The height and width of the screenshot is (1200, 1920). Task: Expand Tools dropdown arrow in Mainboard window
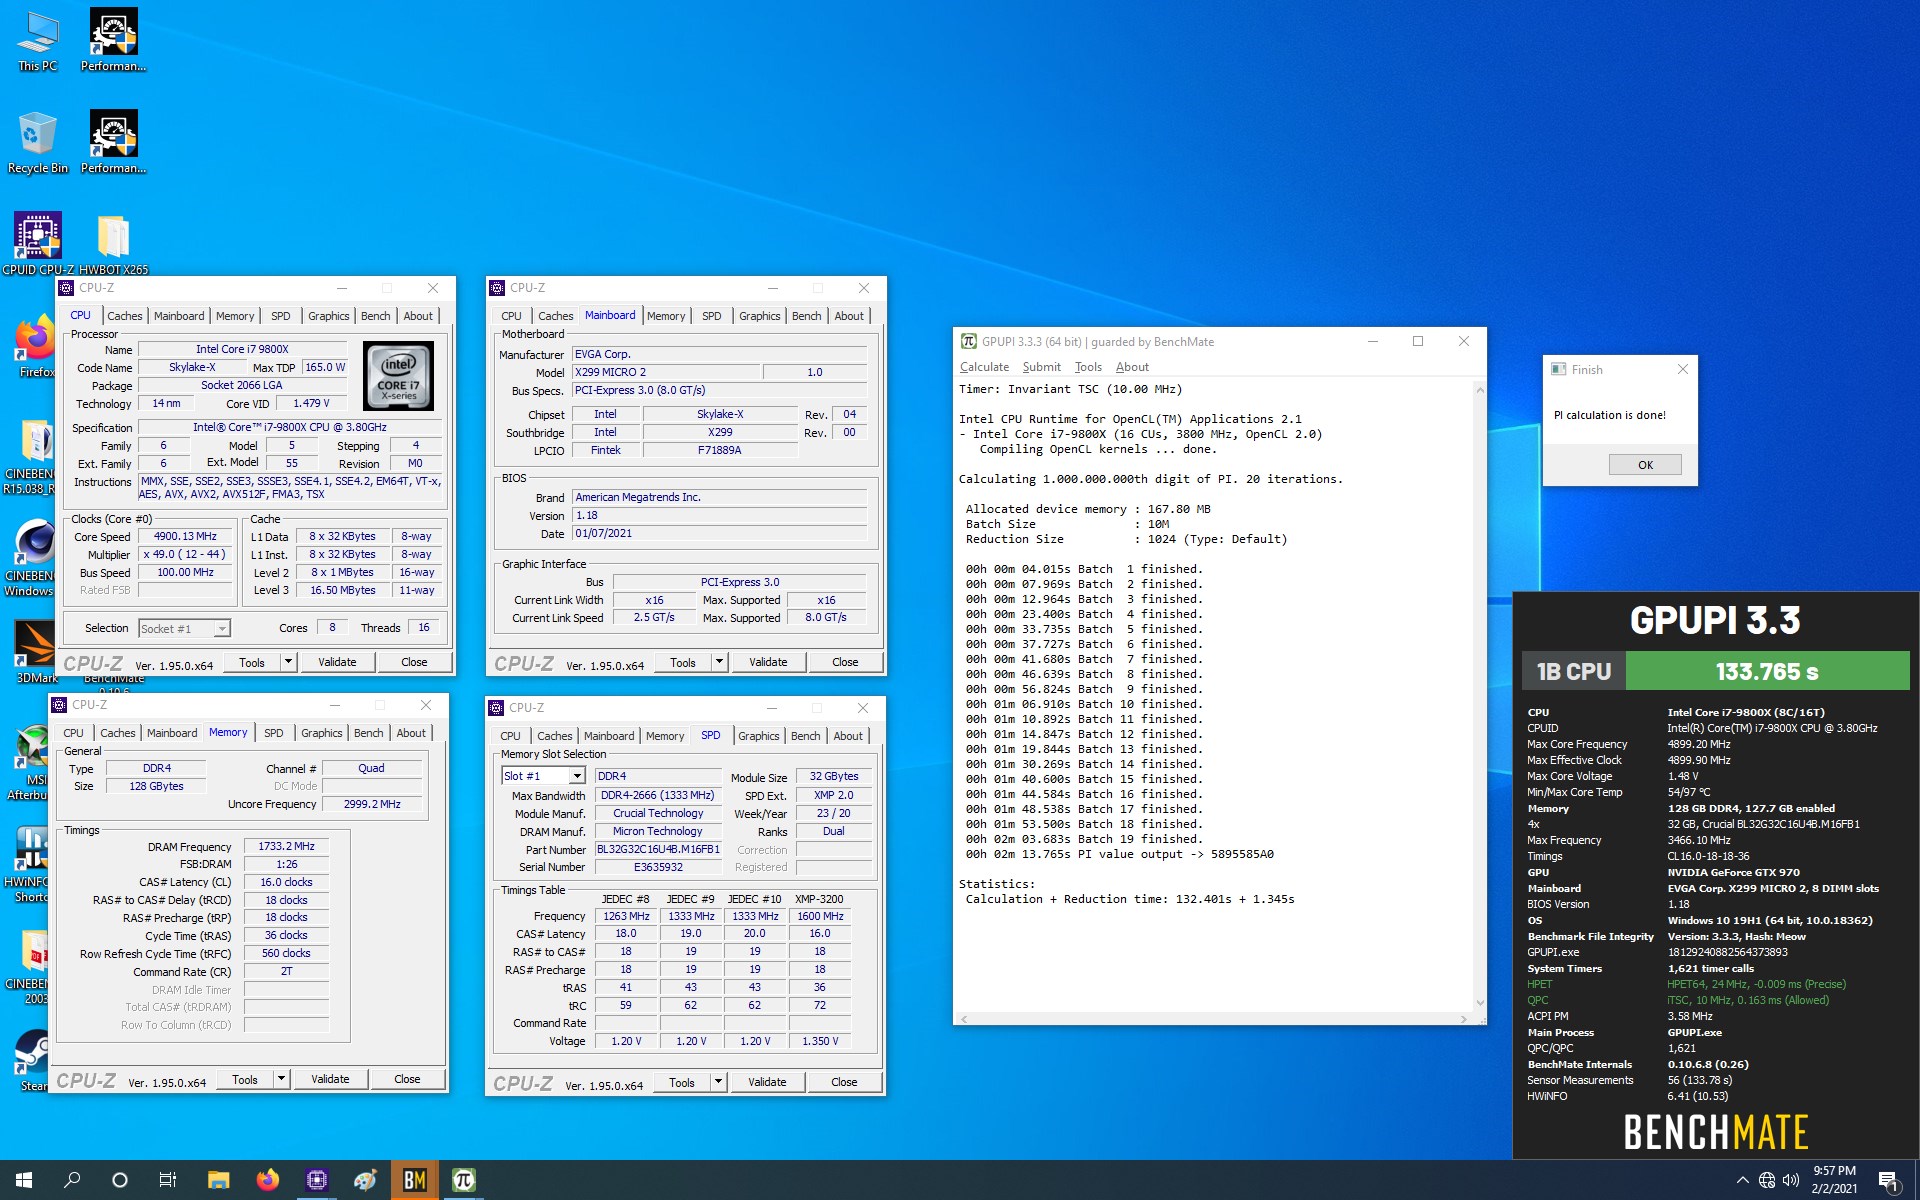tap(719, 662)
